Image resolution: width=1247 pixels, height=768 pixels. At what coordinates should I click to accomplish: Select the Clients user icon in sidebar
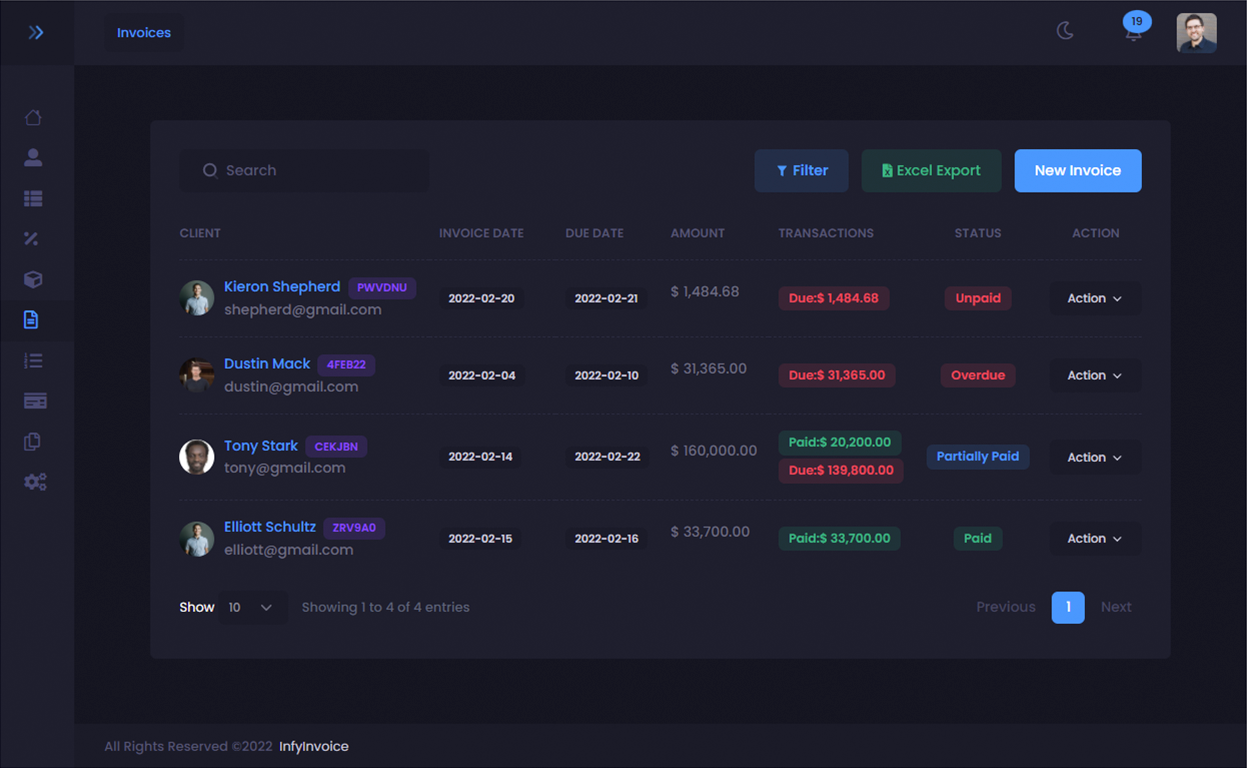point(33,157)
